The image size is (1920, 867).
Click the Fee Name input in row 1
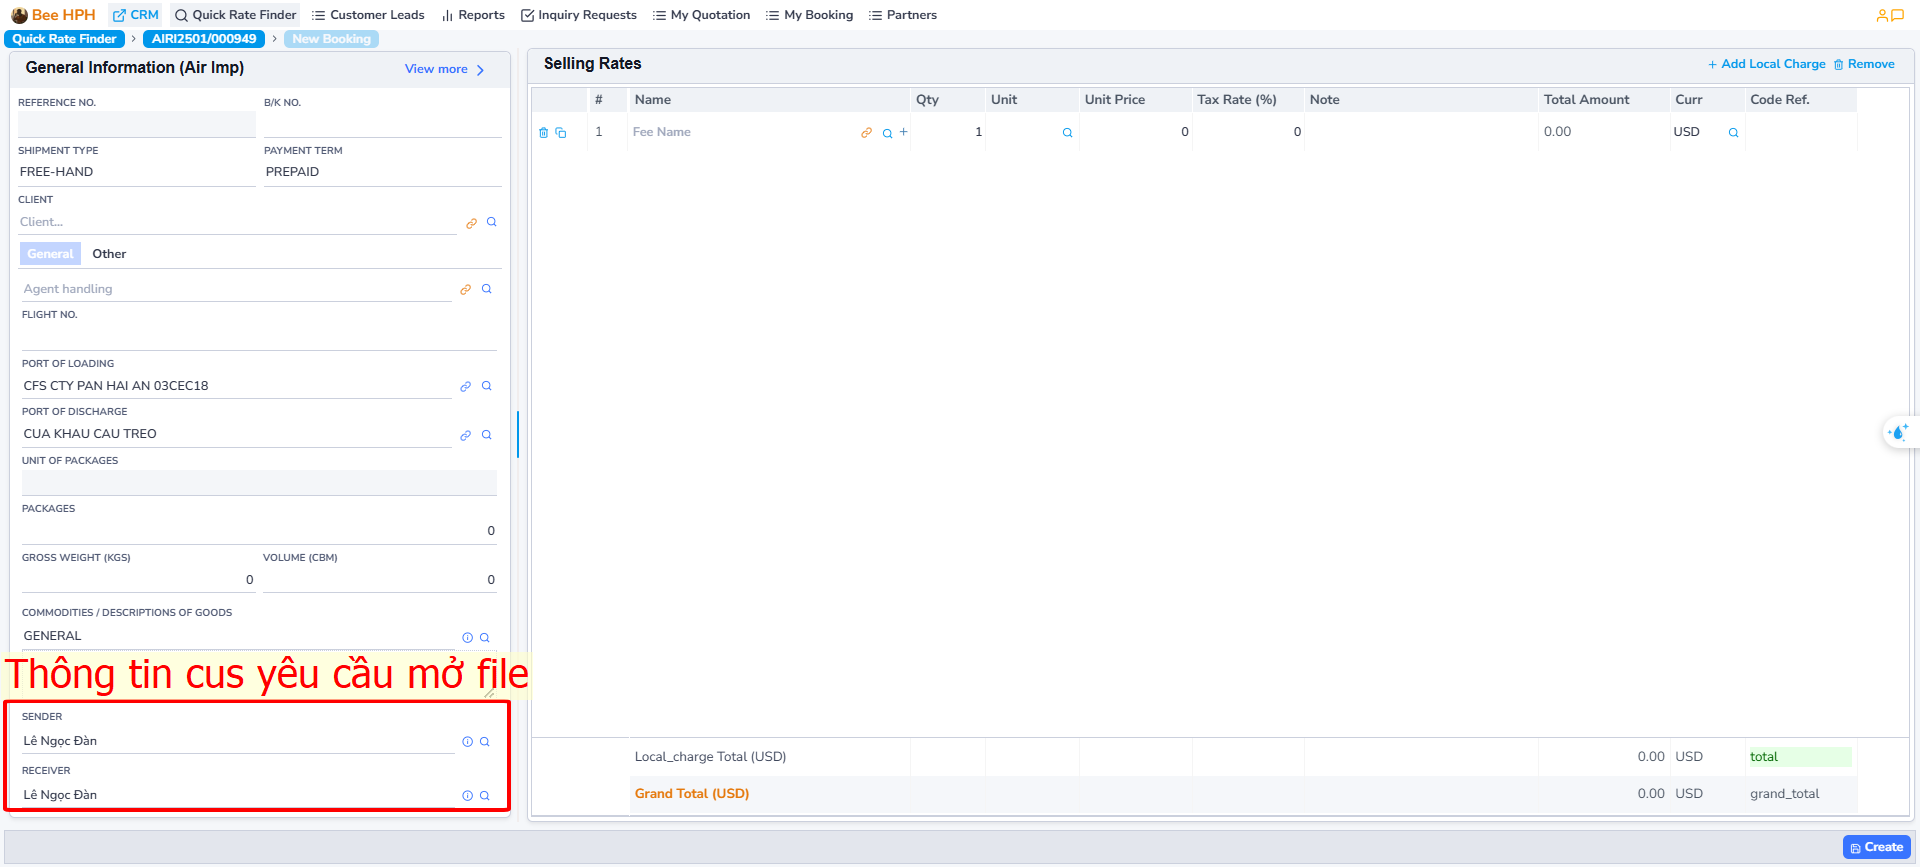[x=742, y=132]
